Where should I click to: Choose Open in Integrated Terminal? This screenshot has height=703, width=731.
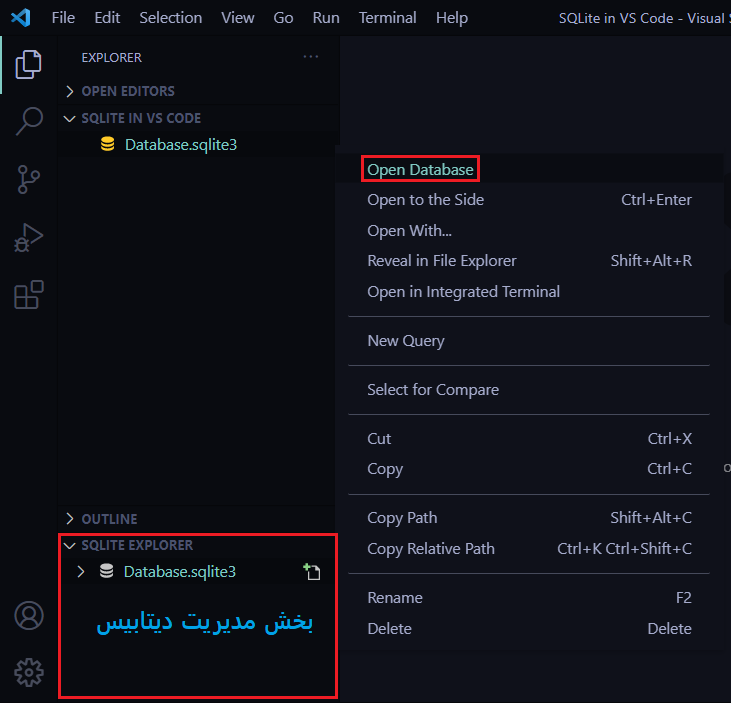click(529, 291)
